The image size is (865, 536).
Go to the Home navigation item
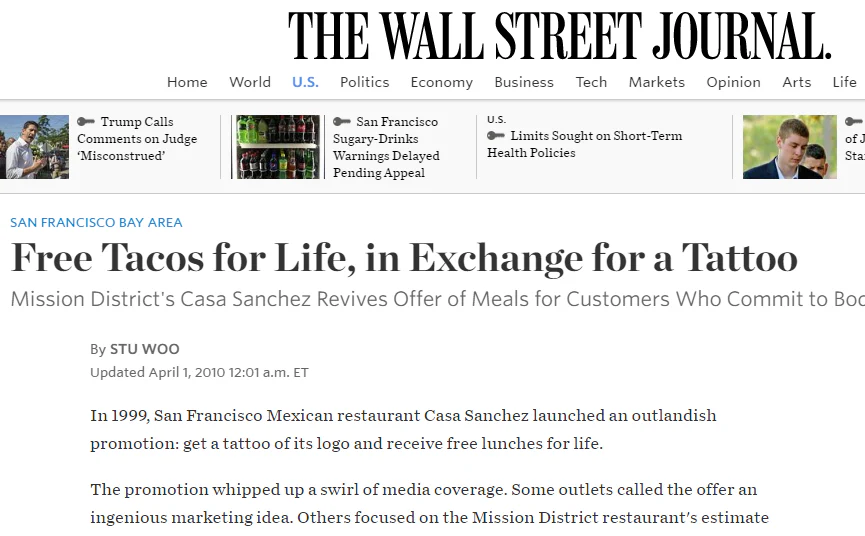point(187,82)
